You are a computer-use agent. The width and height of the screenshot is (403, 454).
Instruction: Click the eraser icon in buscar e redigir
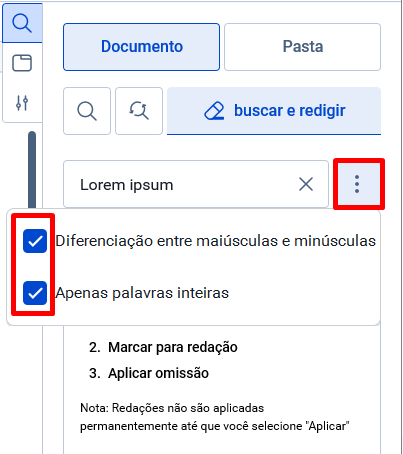(214, 111)
